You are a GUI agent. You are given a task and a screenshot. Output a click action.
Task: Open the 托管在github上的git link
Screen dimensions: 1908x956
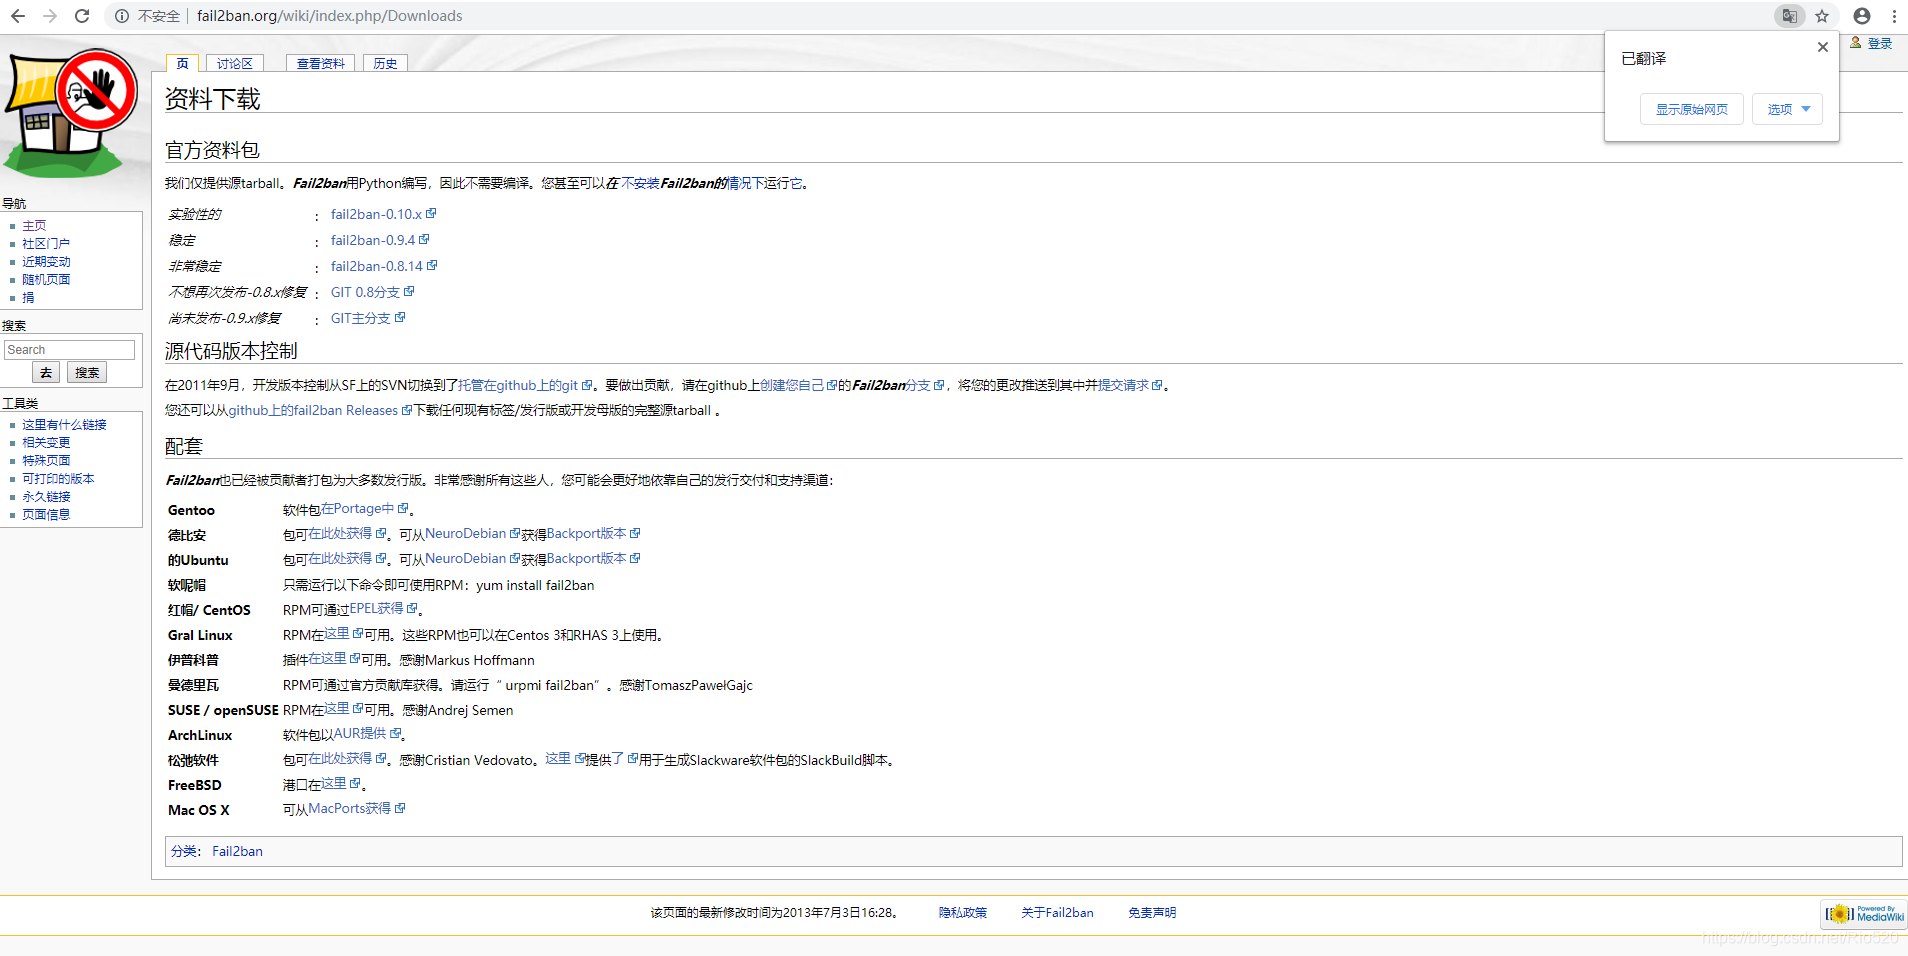click(x=518, y=385)
